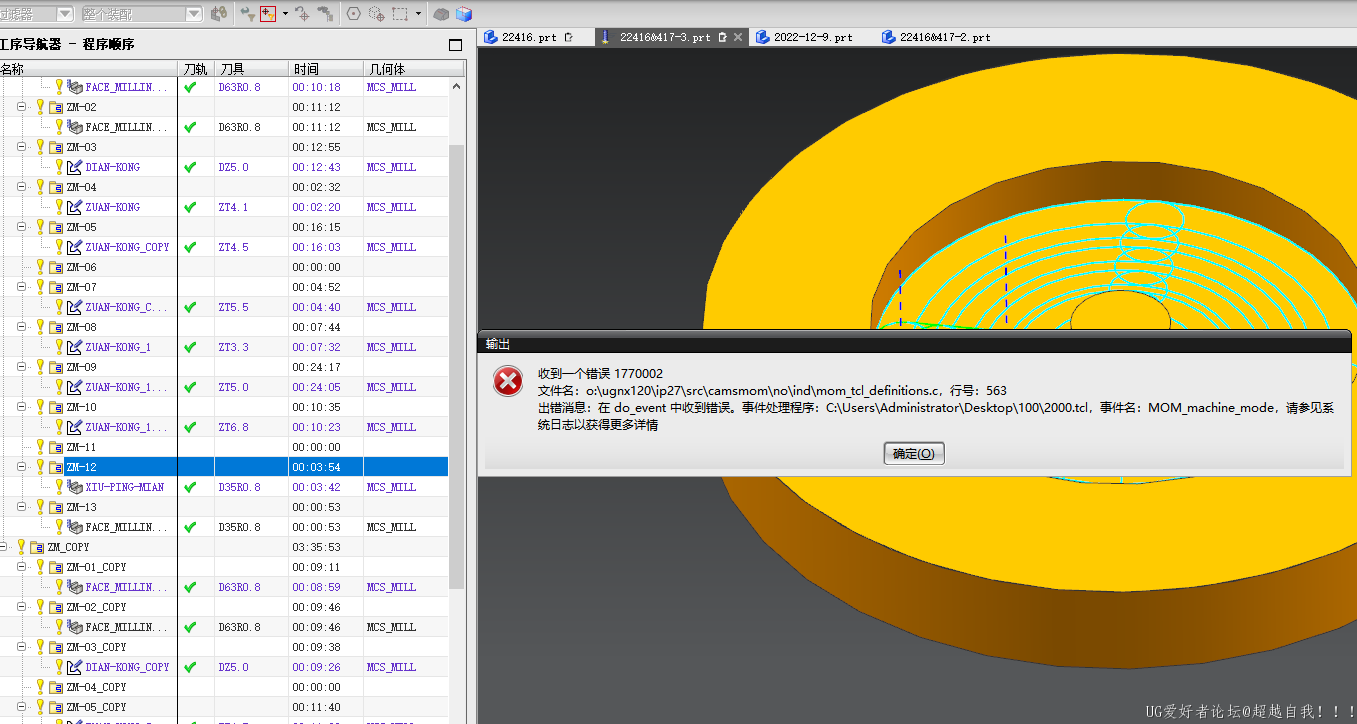Screen dimensions: 1357x724
Task: Click time cell 03:35:53 of ZM_COPY
Action: pyautogui.click(x=316, y=547)
